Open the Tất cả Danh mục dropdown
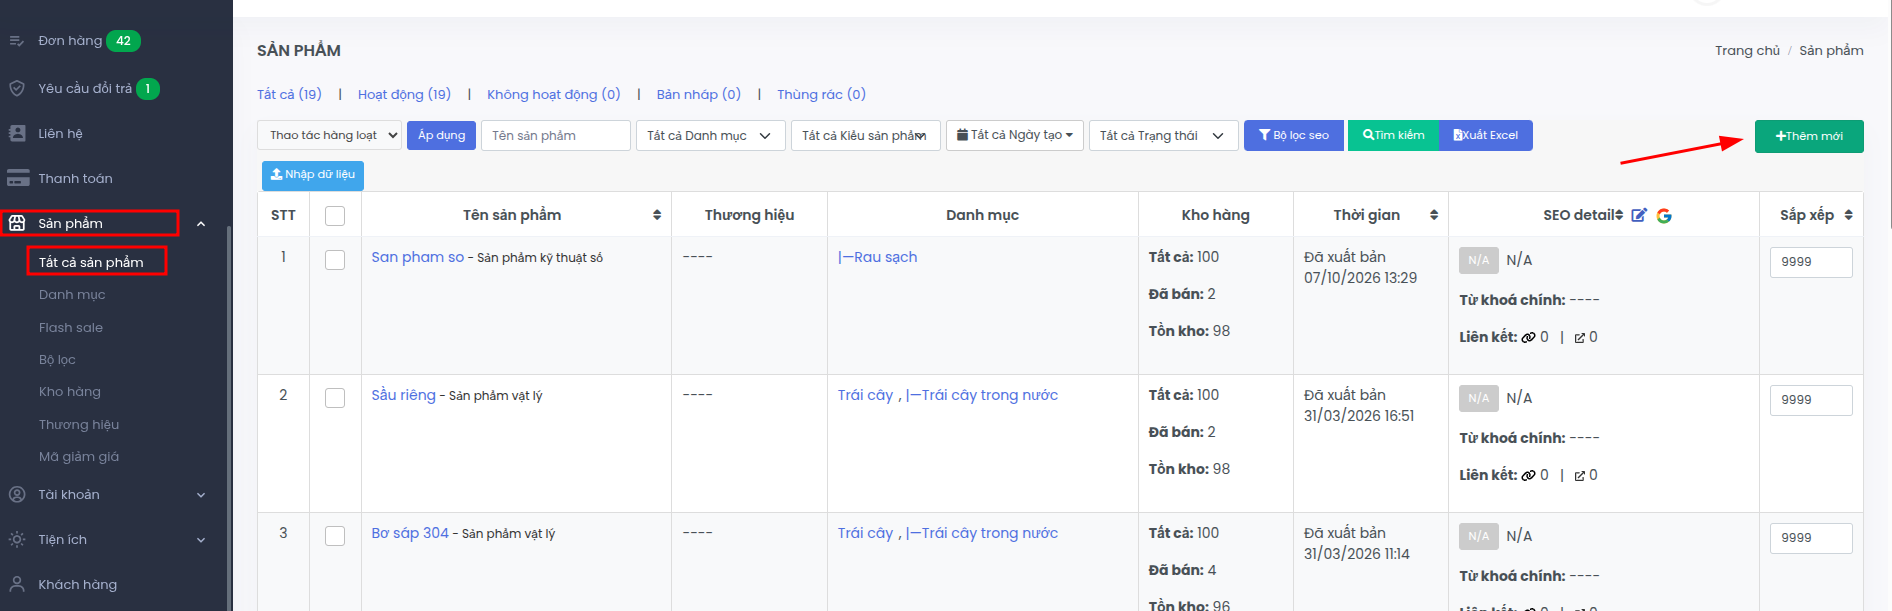This screenshot has height=611, width=1892. 709,135
